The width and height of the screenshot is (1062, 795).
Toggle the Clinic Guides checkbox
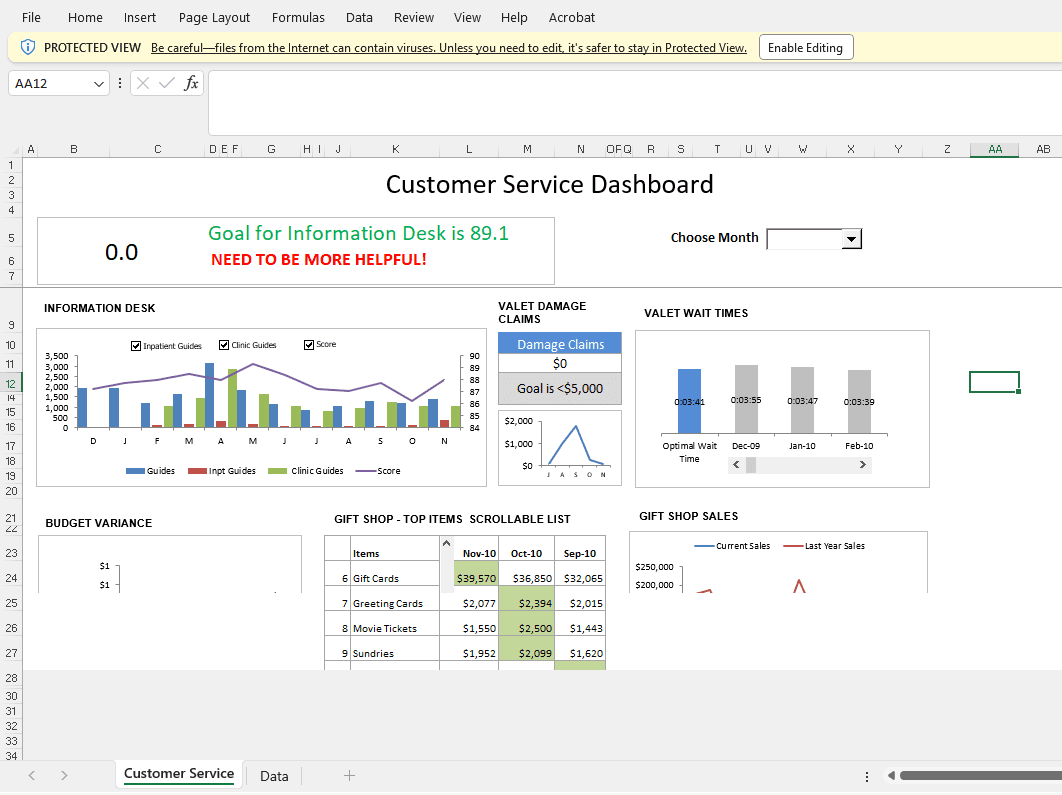point(224,345)
